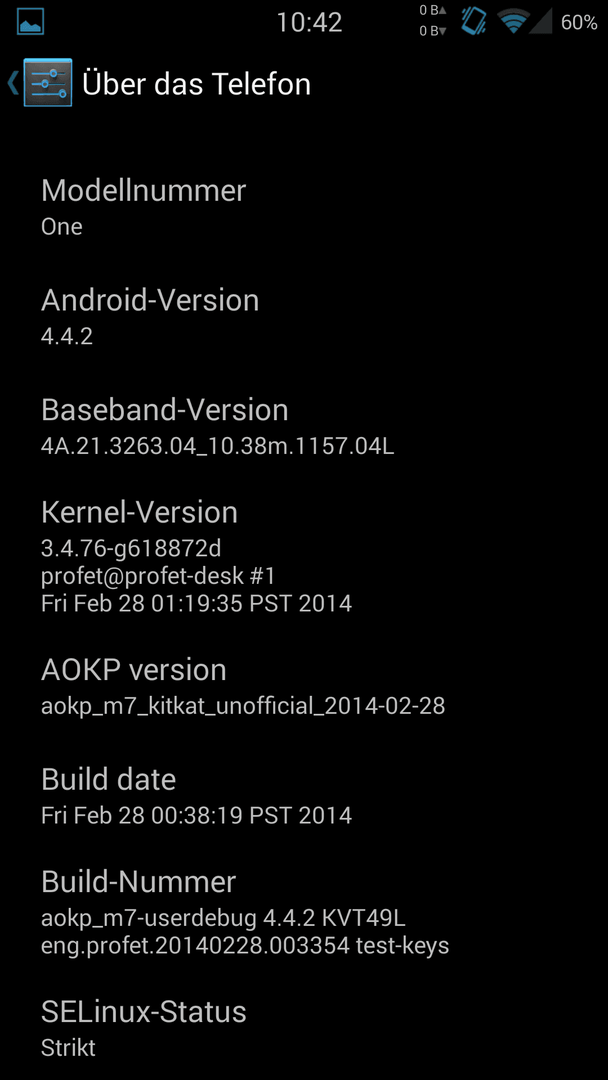The height and width of the screenshot is (1080, 608).
Task: Tap the network traffic 0 B indicator
Action: coord(433,21)
